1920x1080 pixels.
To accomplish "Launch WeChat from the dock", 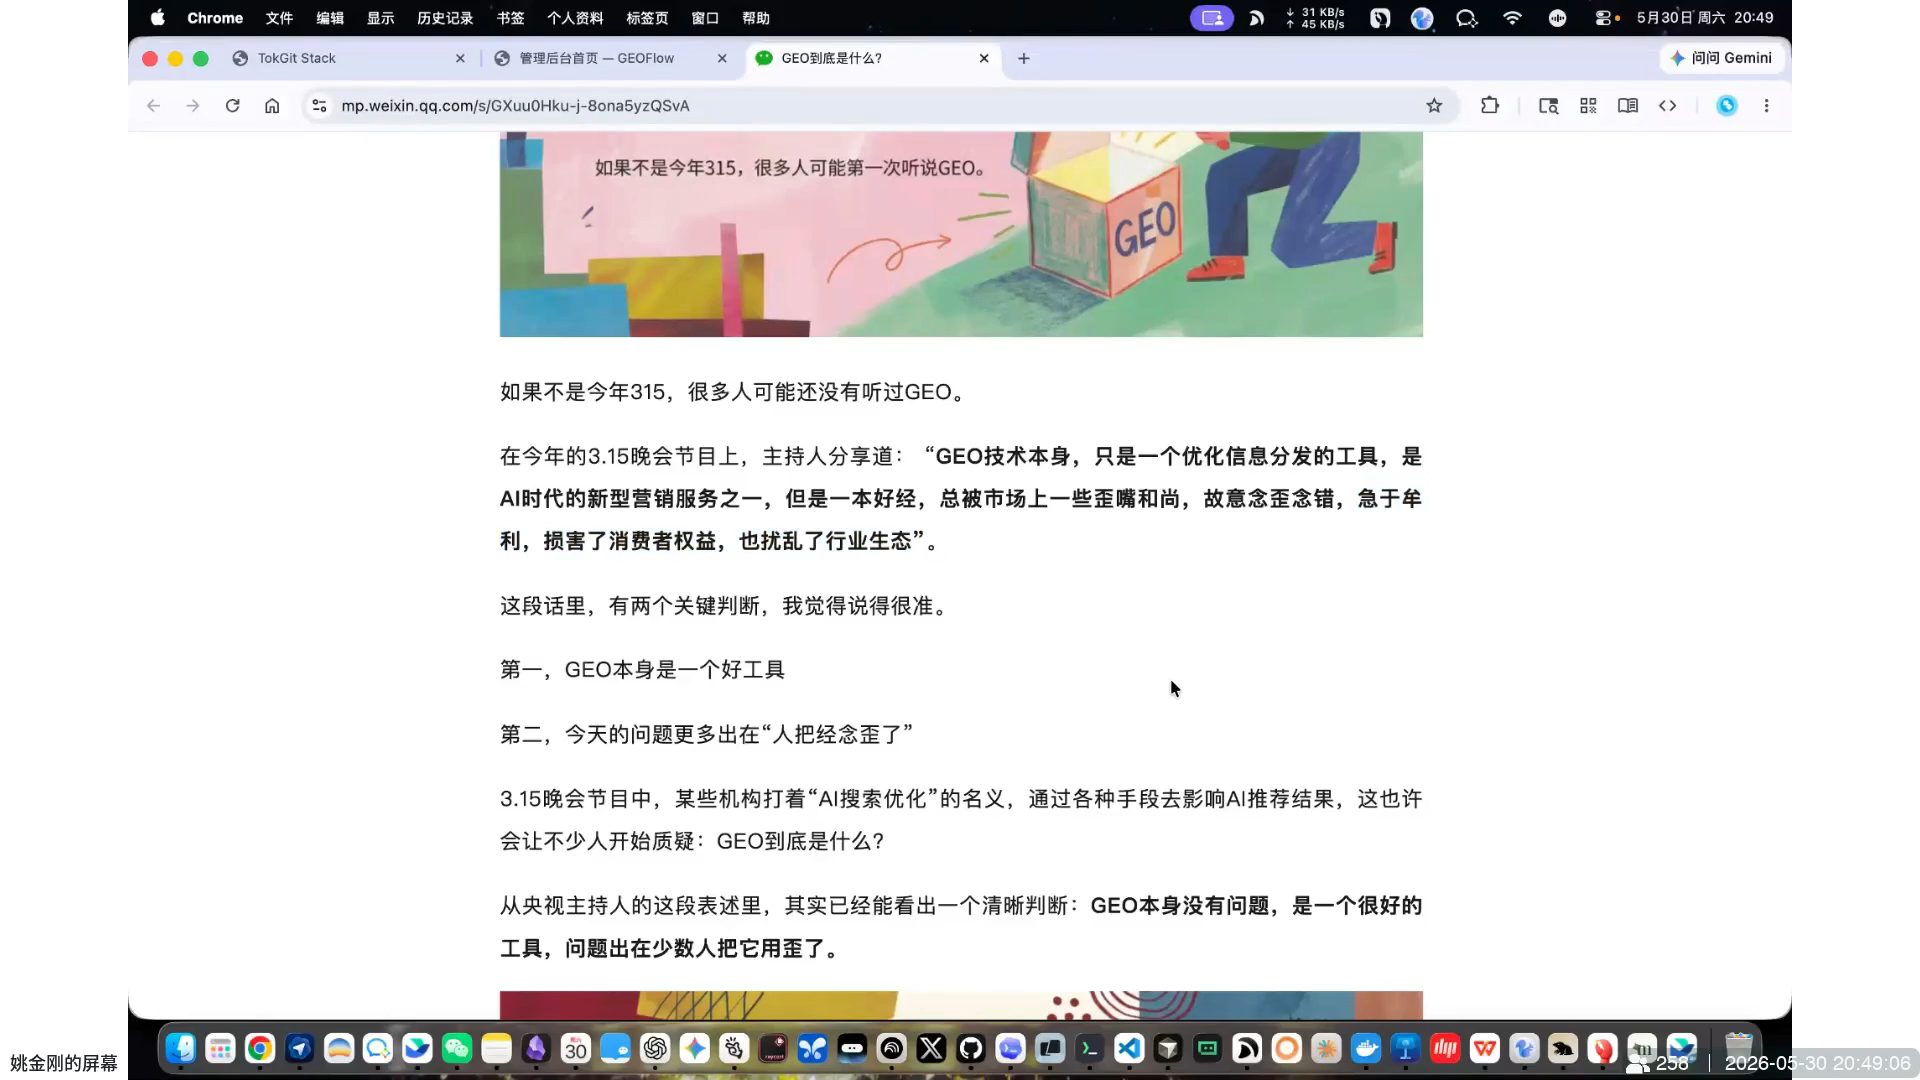I will click(x=457, y=1048).
